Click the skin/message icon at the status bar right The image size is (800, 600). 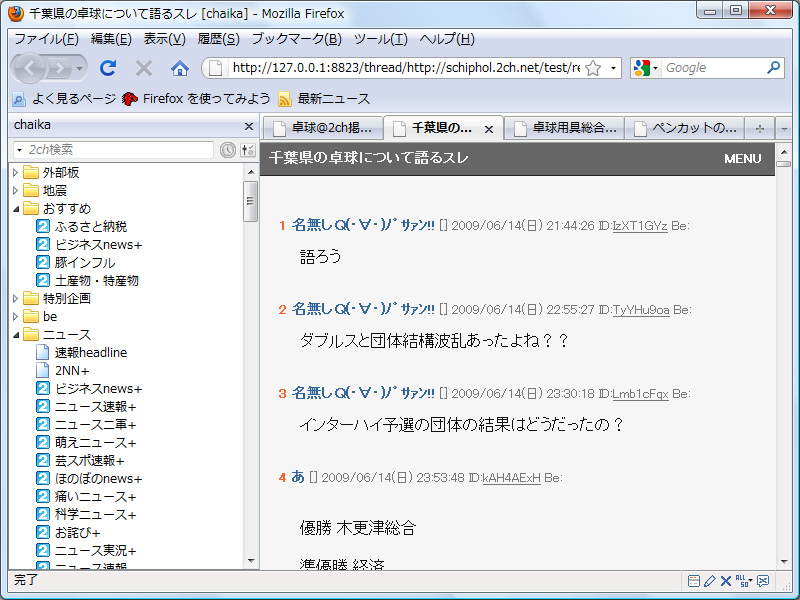[x=762, y=581]
